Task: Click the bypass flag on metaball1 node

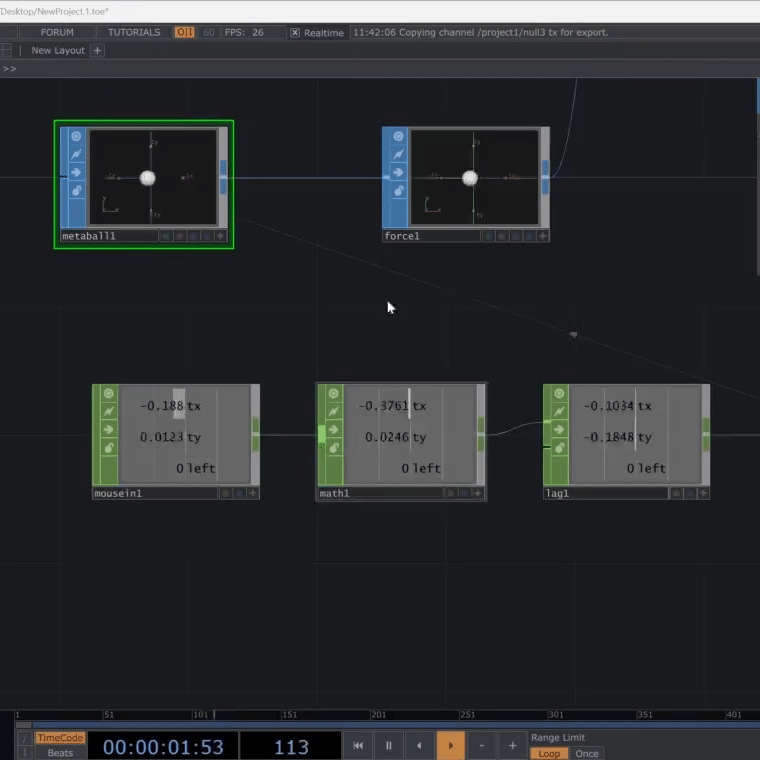Action: coord(76,172)
